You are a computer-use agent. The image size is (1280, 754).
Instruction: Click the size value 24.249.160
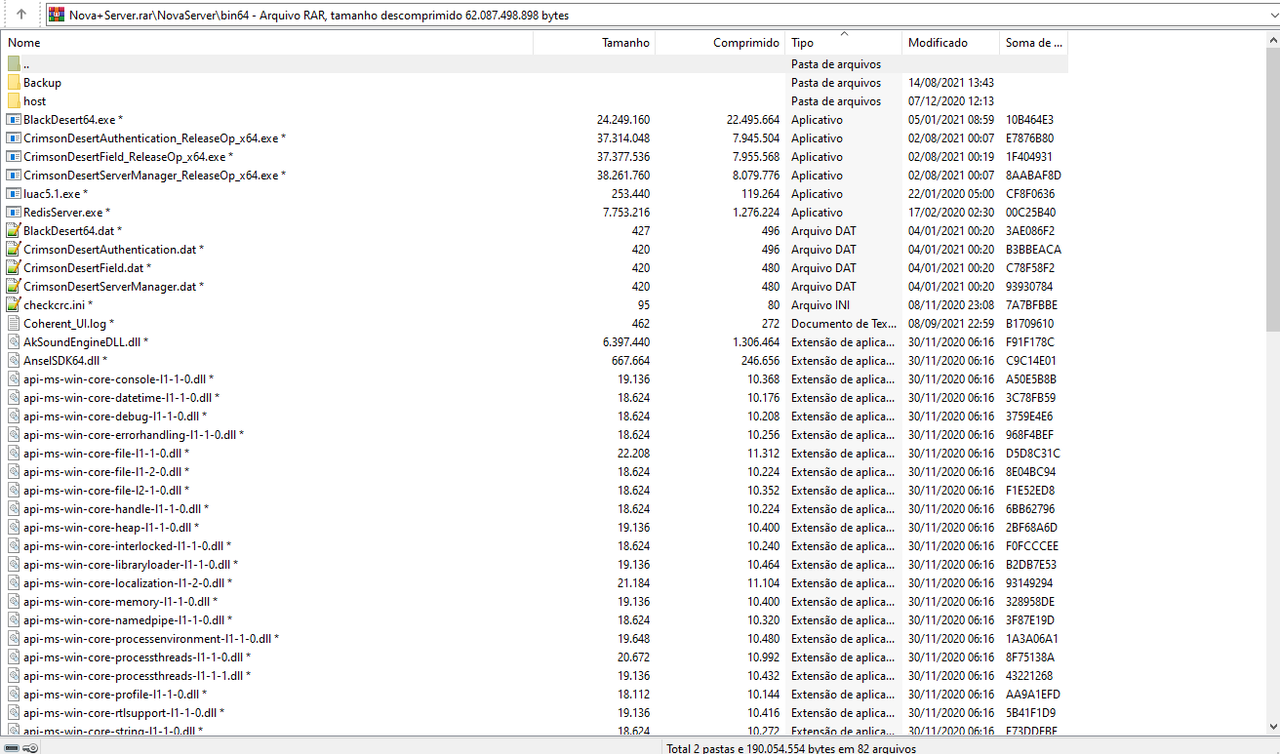click(623, 120)
